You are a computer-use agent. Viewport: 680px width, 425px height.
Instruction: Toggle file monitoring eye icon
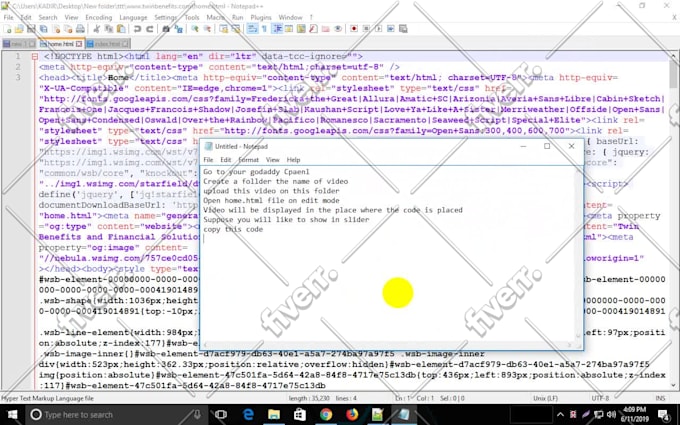pos(338,29)
